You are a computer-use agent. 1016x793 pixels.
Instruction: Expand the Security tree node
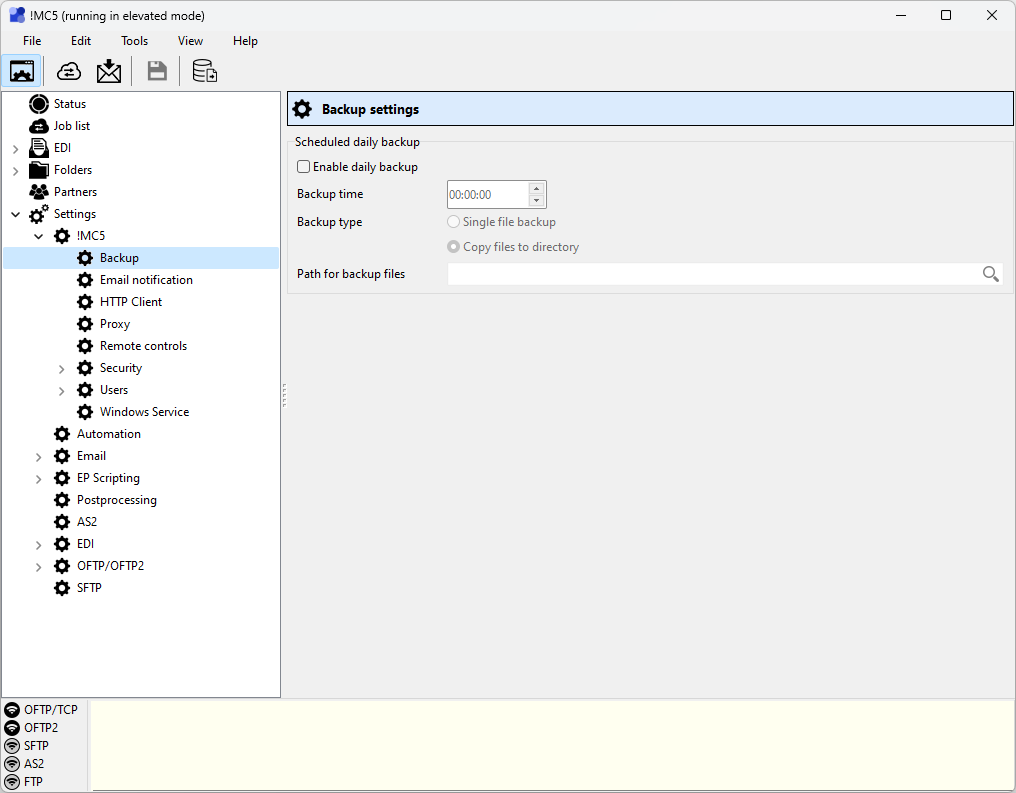[62, 369]
